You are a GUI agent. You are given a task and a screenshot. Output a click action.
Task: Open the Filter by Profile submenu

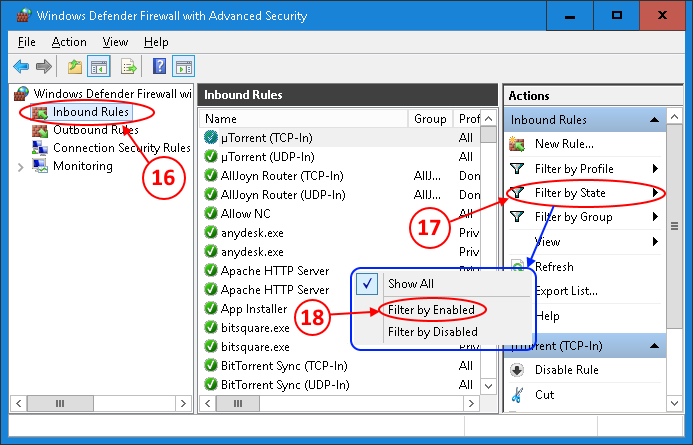tap(587, 168)
